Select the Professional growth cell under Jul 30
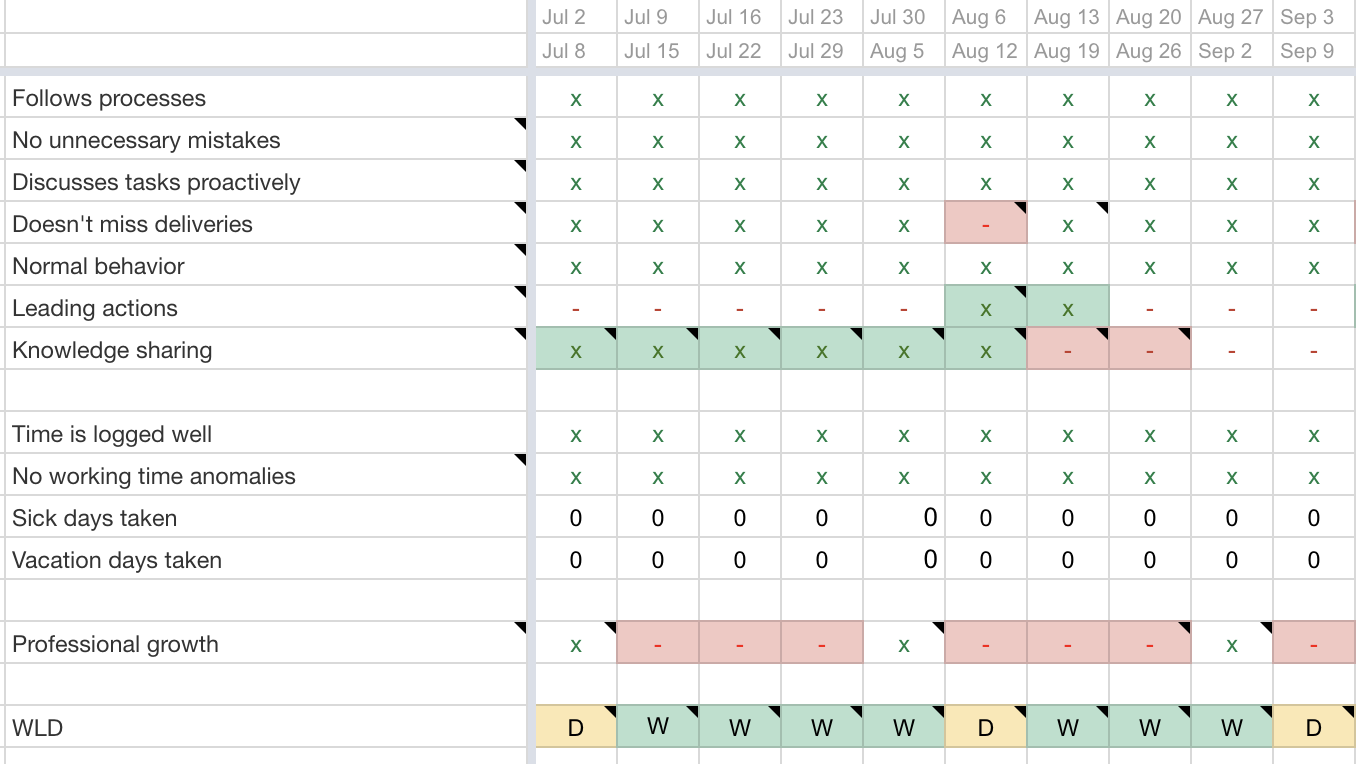1356x764 pixels. 904,644
